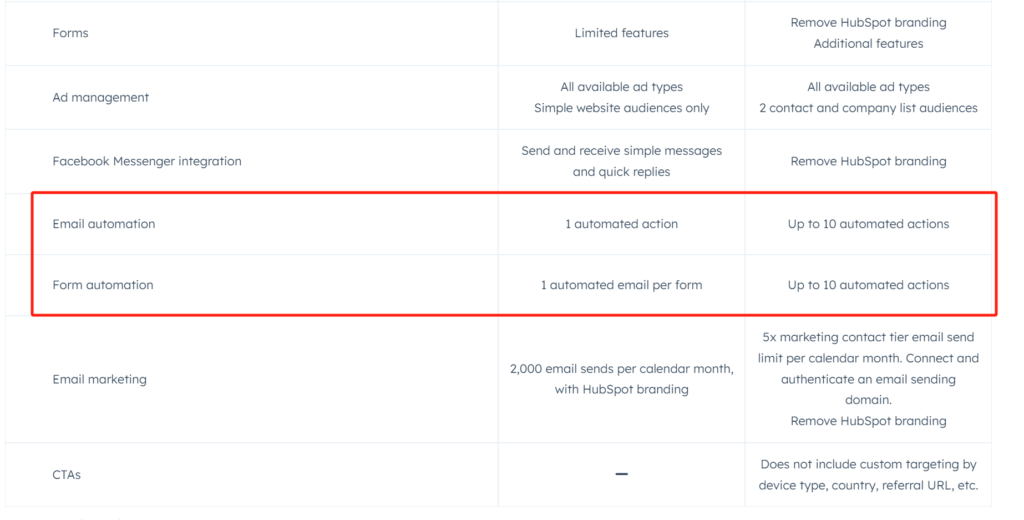The image size is (1024, 520).
Task: Click the Ad management row label
Action: [101, 97]
